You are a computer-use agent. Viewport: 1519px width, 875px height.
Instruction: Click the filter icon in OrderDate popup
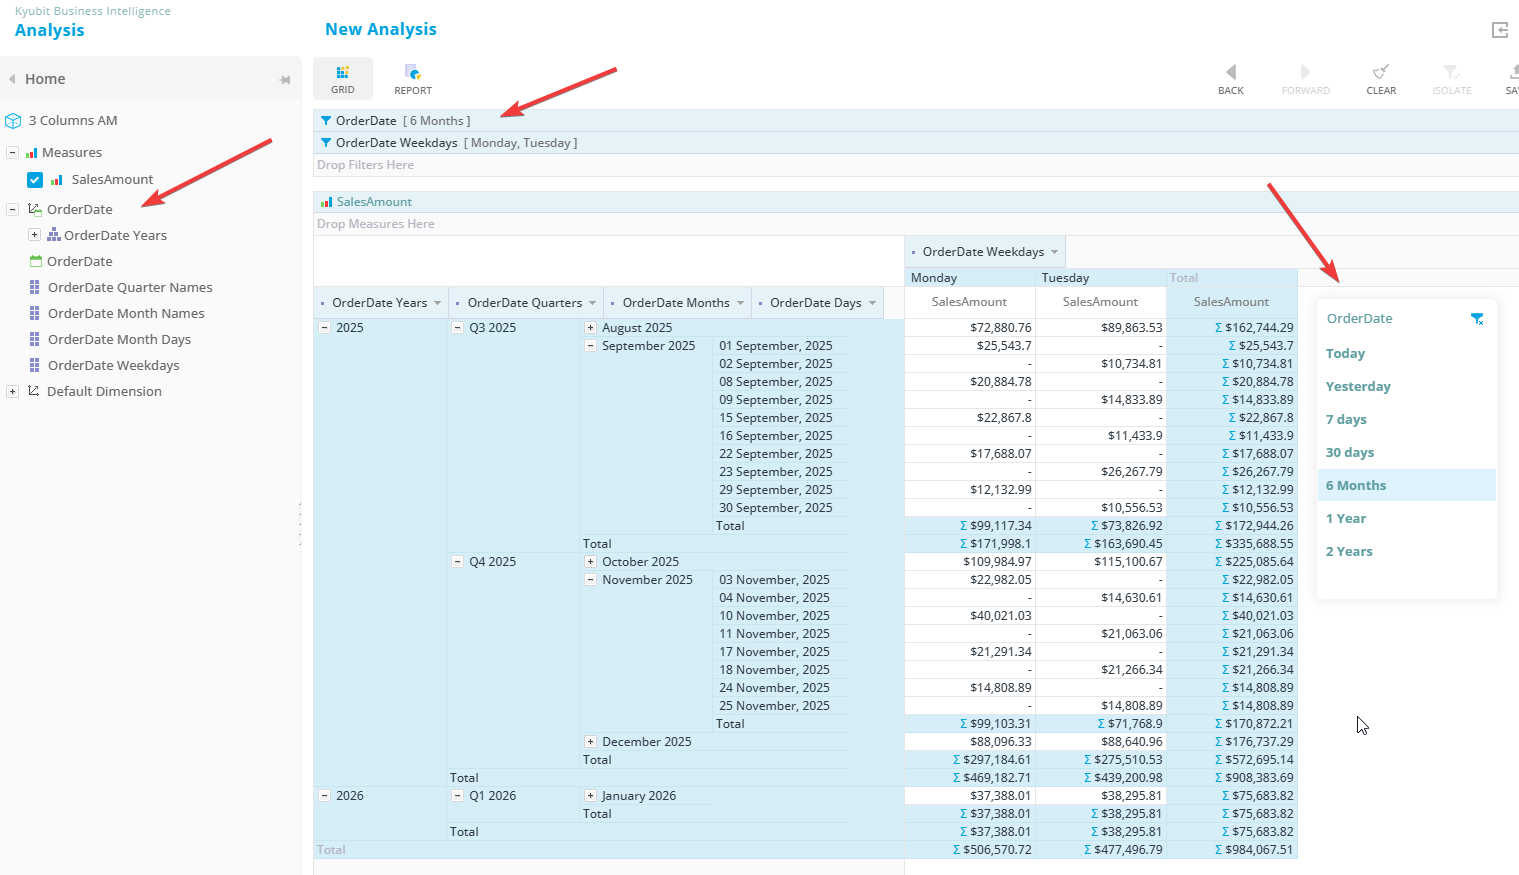pos(1477,319)
